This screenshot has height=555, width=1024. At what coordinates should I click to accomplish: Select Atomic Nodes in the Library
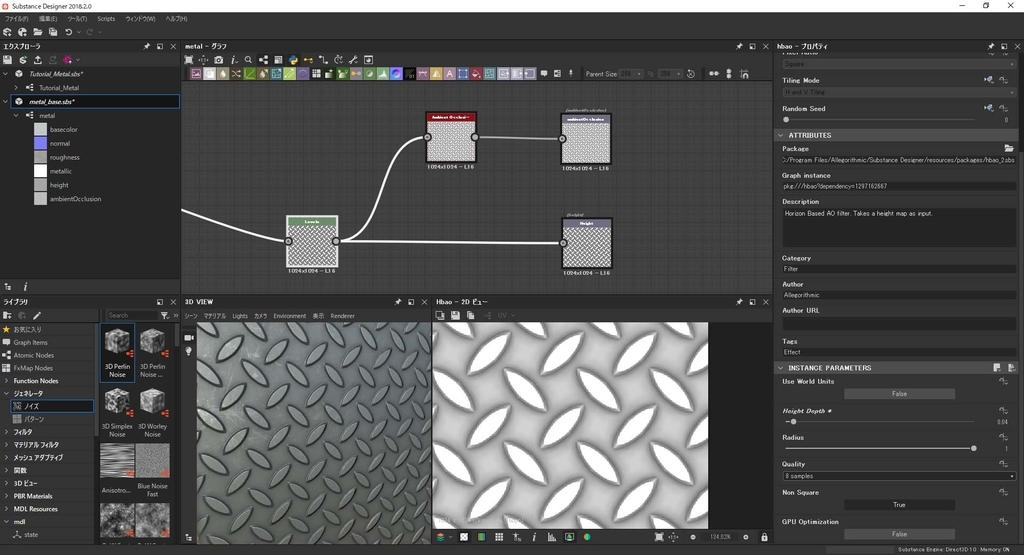pos(34,355)
